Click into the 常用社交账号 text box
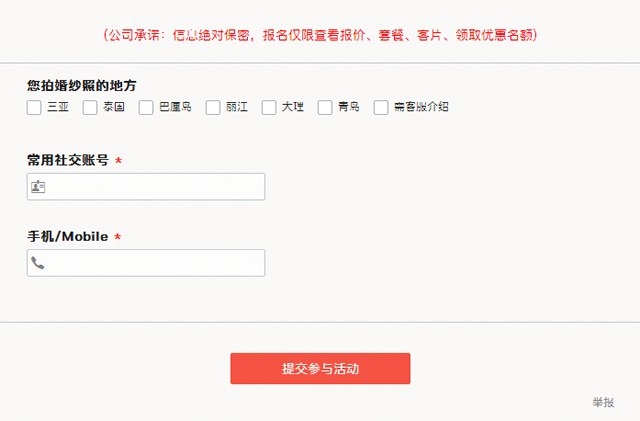The image size is (640, 421). coord(155,187)
